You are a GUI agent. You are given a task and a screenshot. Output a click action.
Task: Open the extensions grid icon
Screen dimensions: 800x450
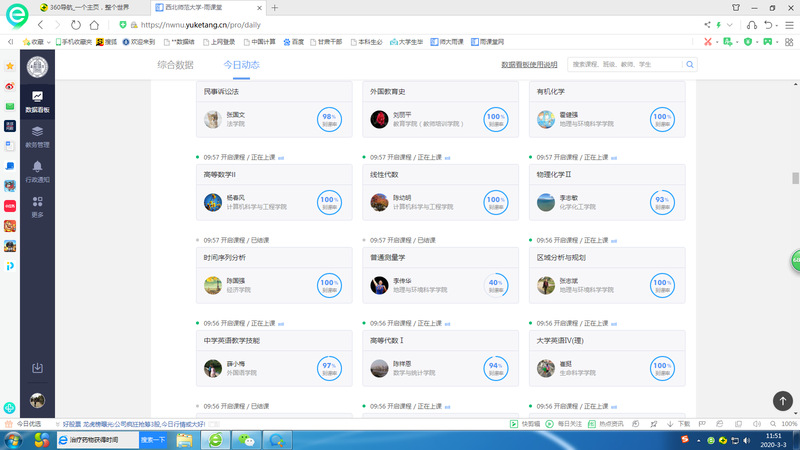point(789,42)
